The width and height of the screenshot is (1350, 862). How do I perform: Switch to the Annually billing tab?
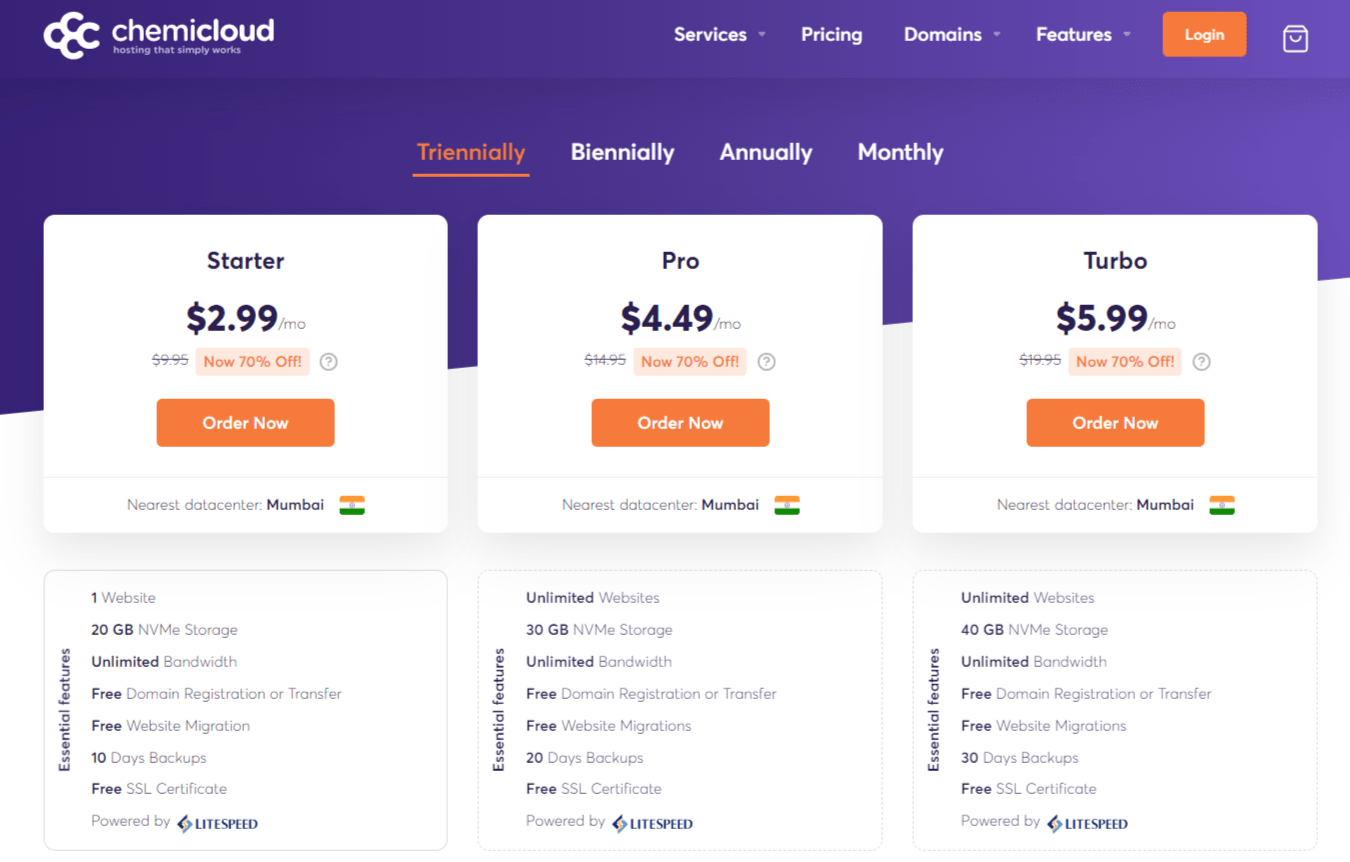(x=766, y=152)
